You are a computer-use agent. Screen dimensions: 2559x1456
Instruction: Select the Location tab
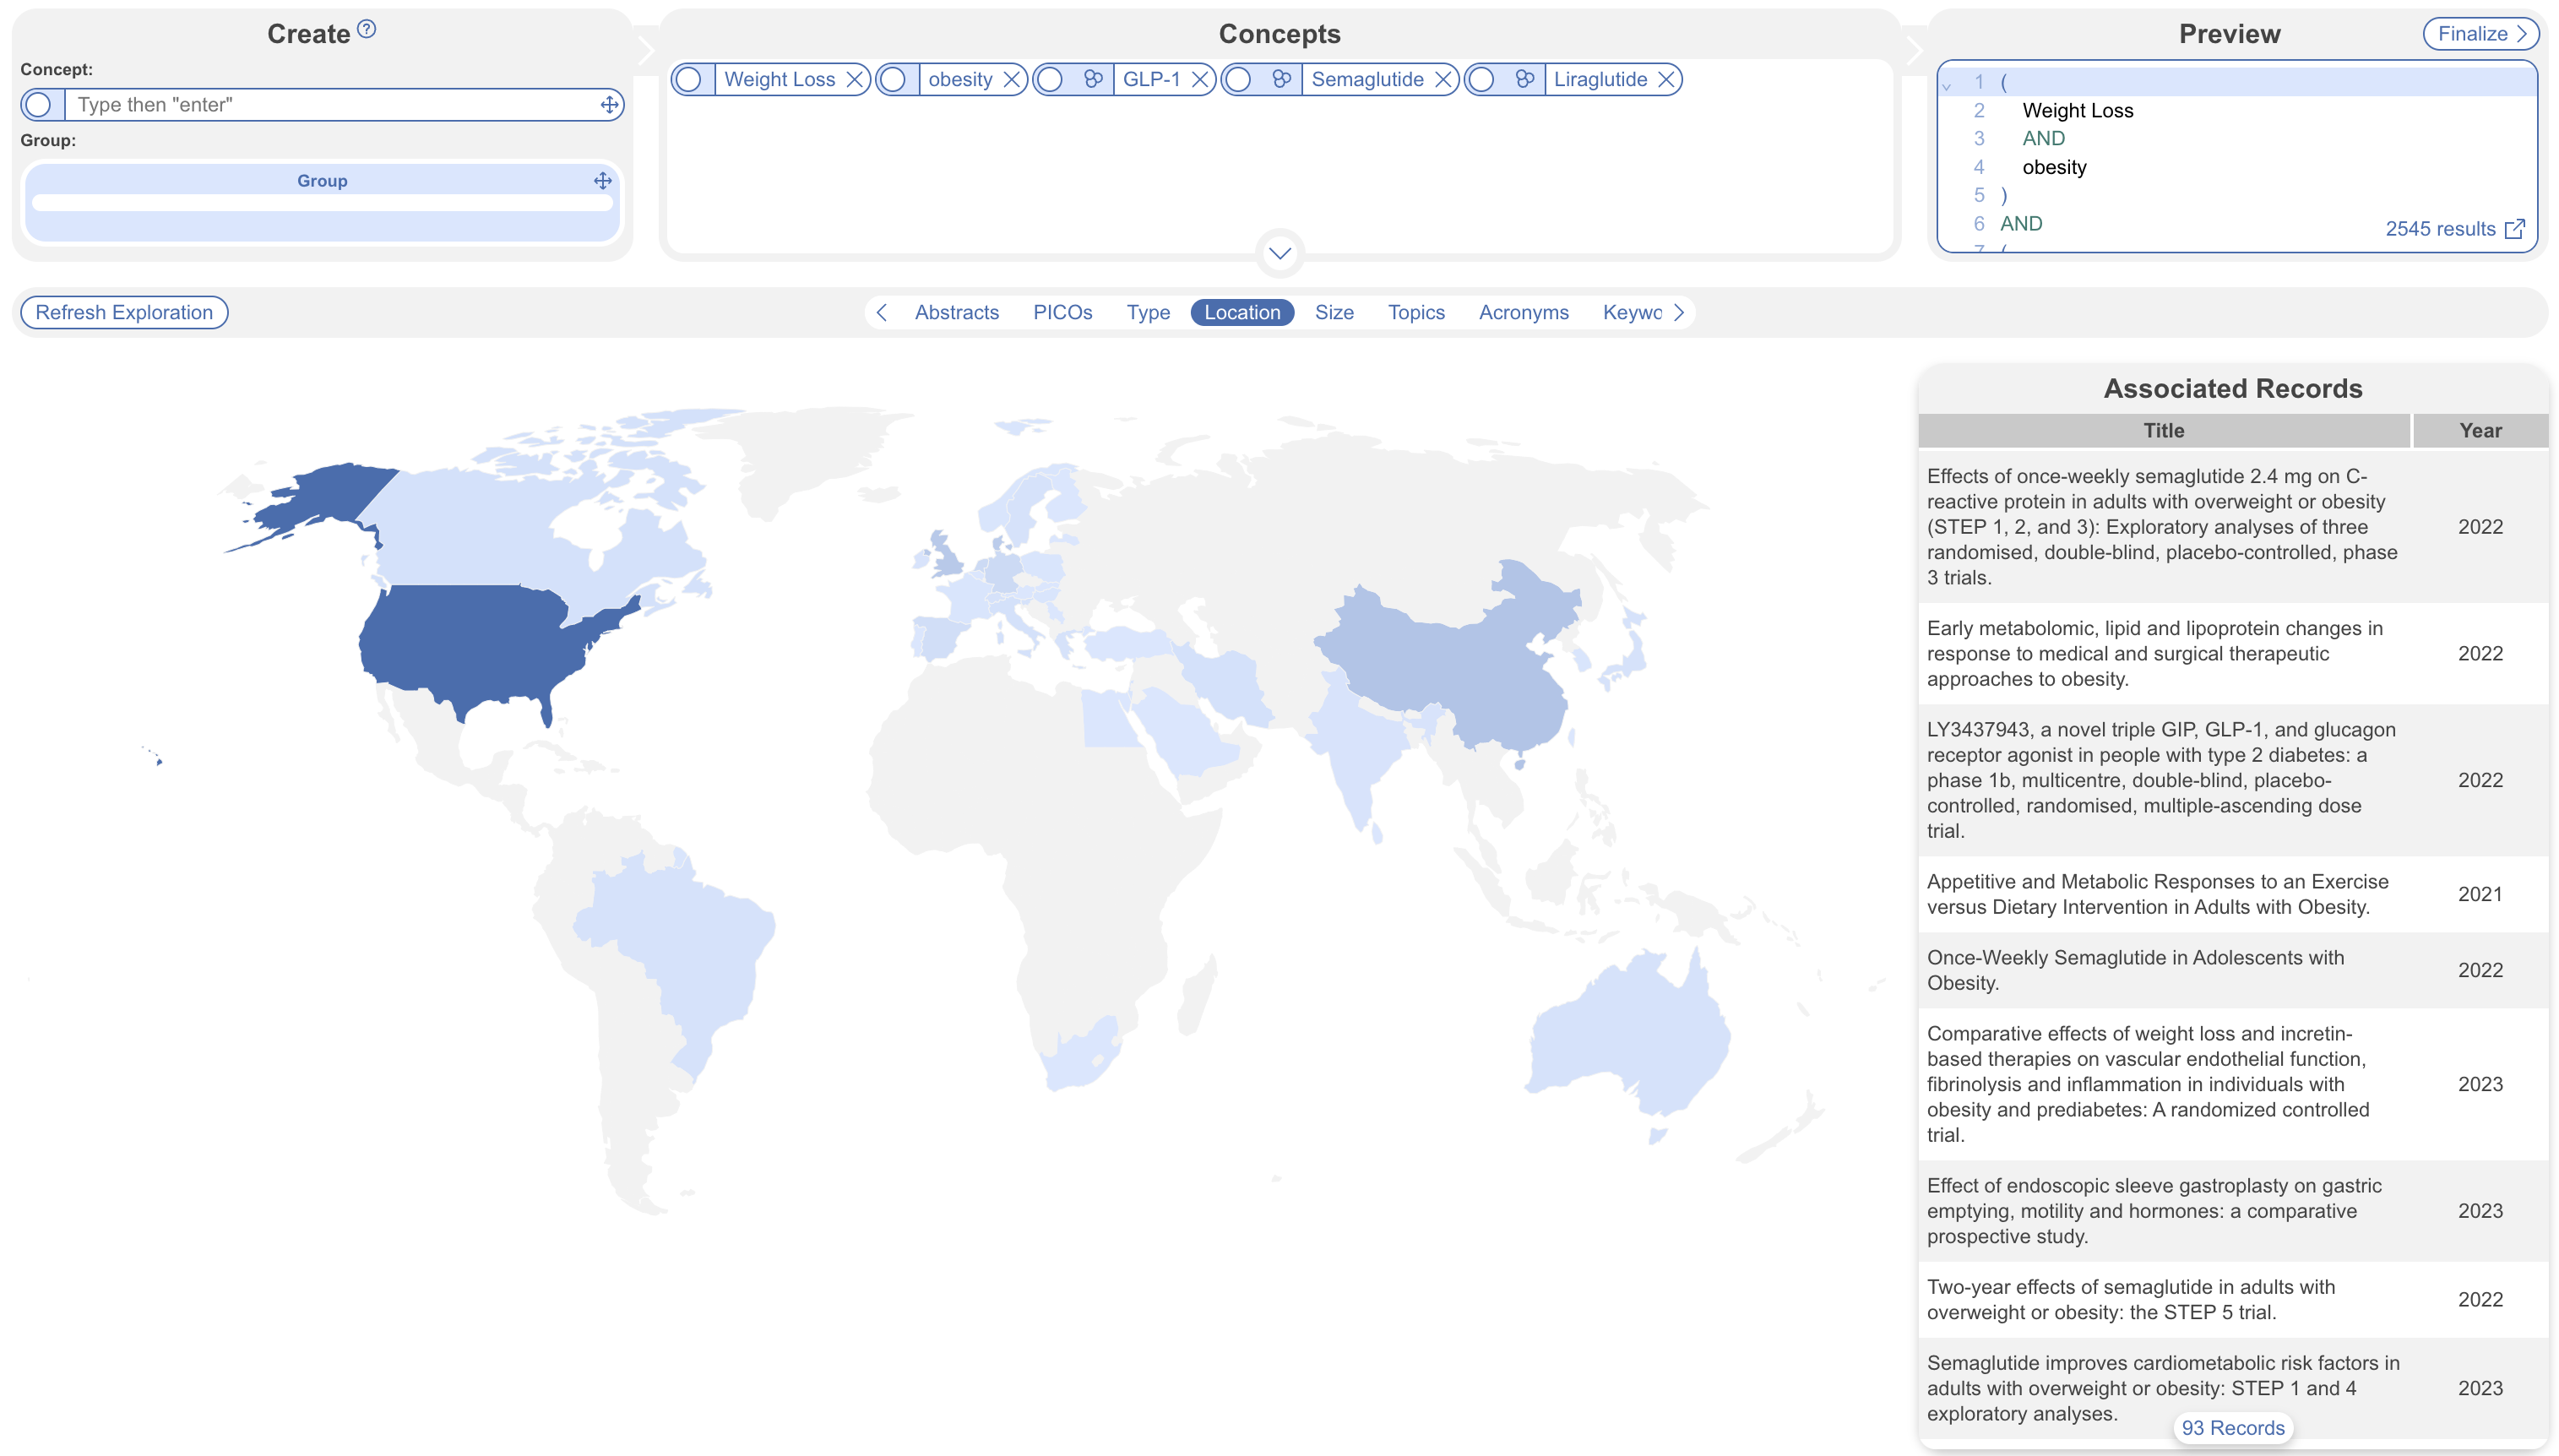pos(1242,312)
